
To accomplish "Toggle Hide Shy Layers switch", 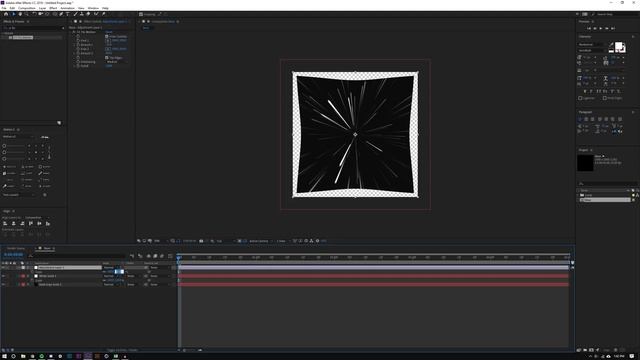I will pyautogui.click(x=149, y=256).
